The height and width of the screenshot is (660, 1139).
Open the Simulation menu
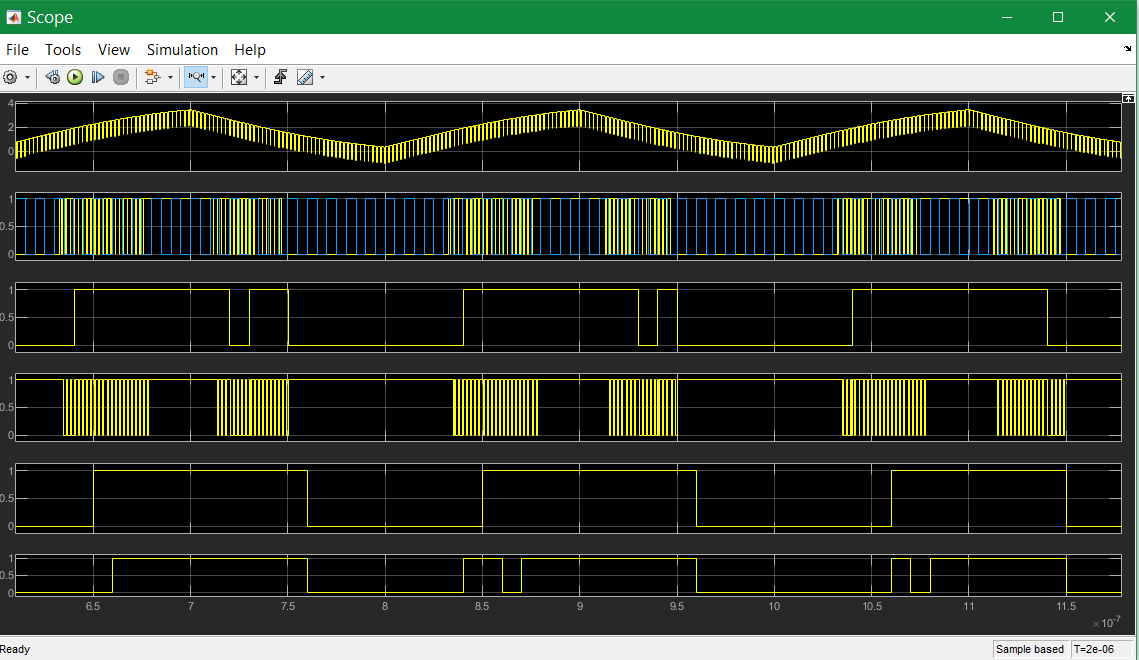182,50
